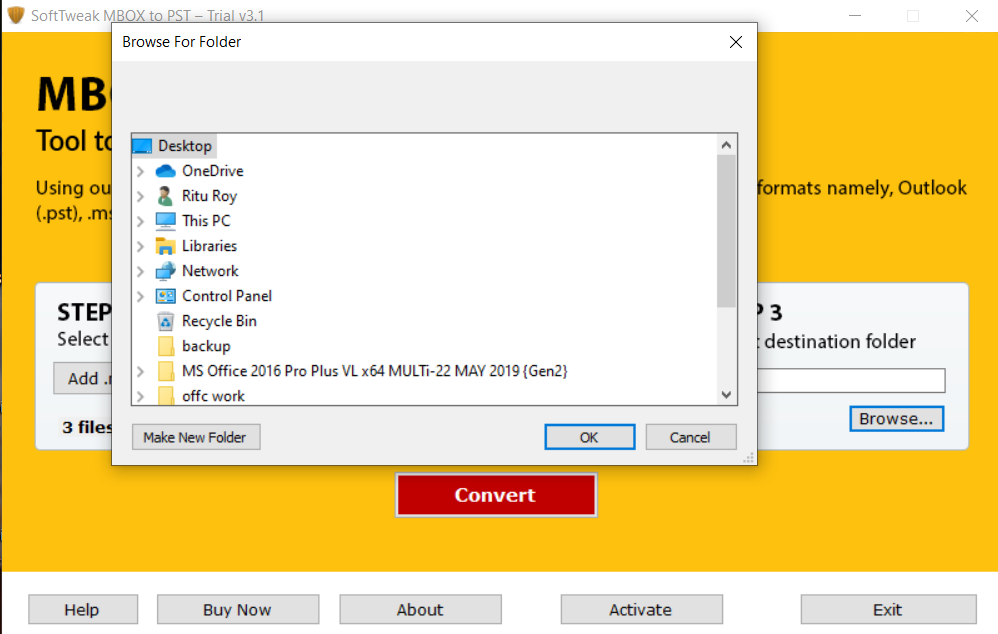
Task: Select the Network label
Action: click(x=210, y=271)
